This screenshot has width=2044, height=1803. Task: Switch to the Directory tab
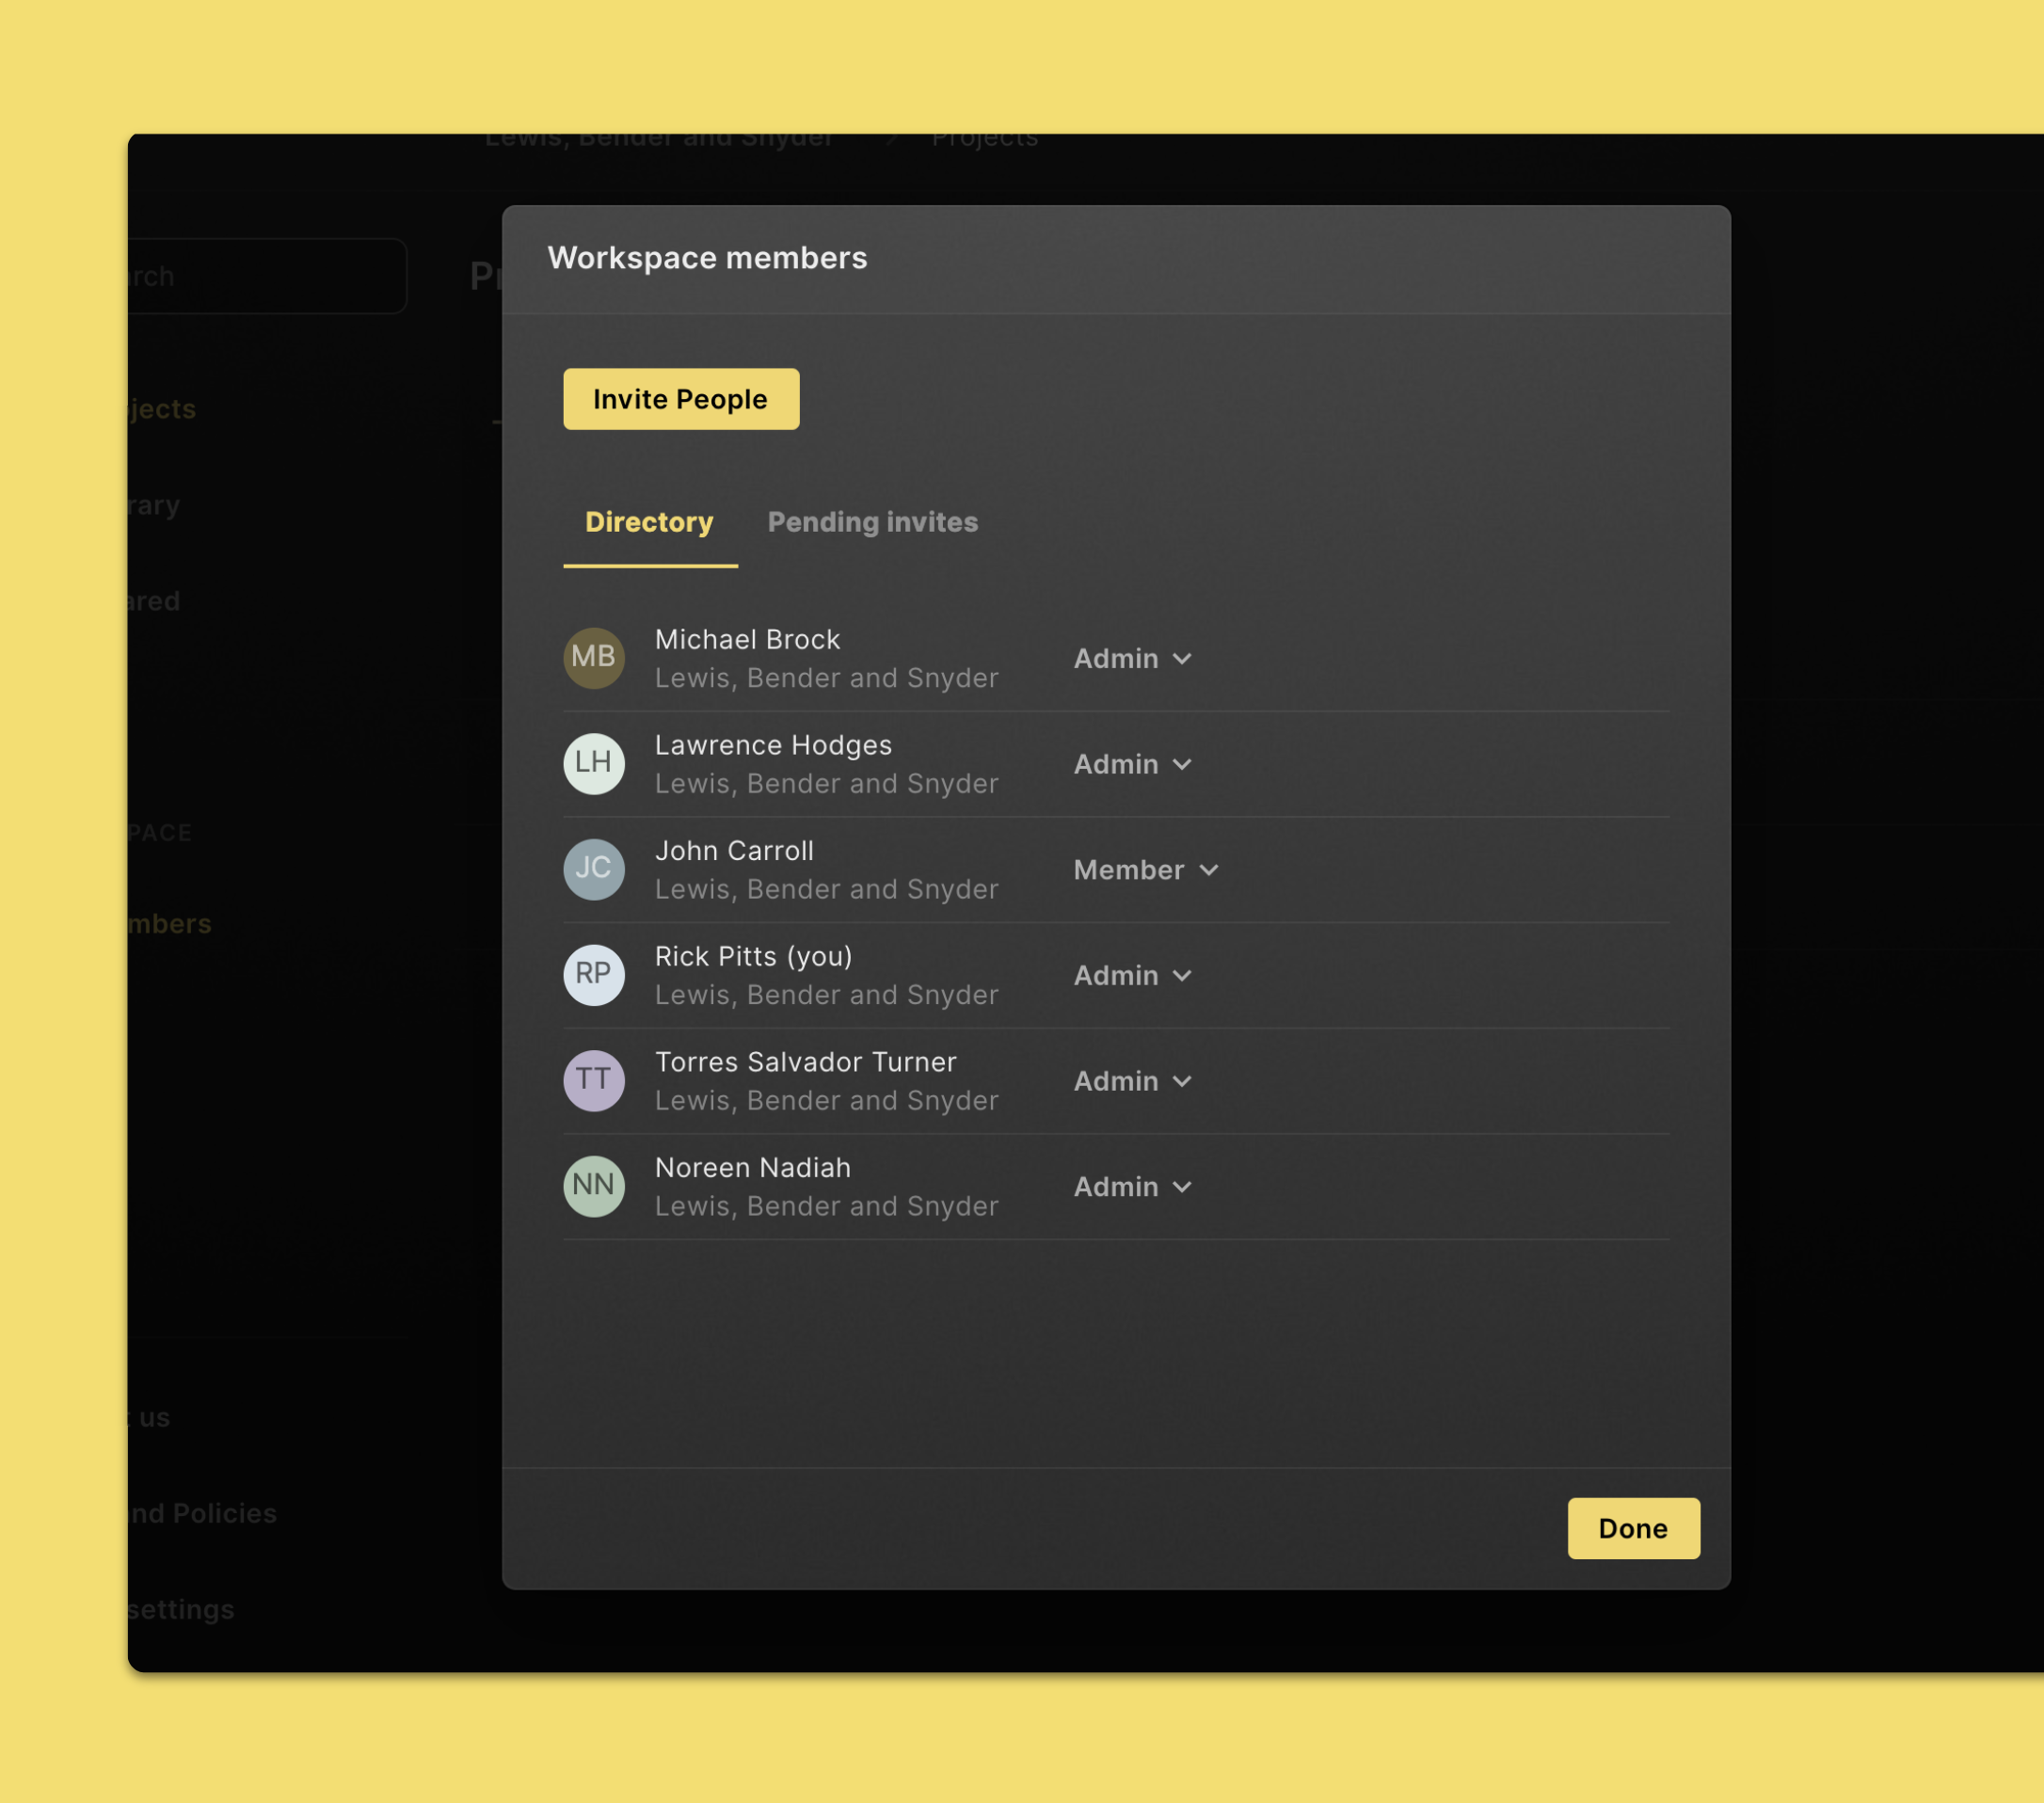tap(650, 523)
